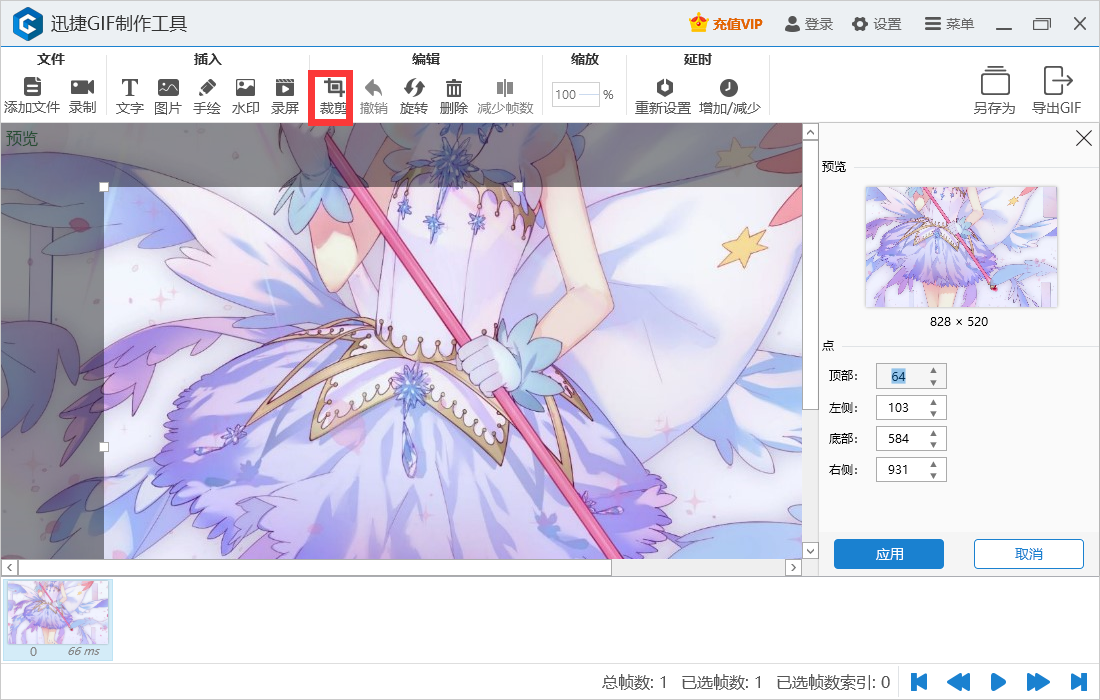Click the left-middle crop handle
1100x700 pixels.
(105, 447)
